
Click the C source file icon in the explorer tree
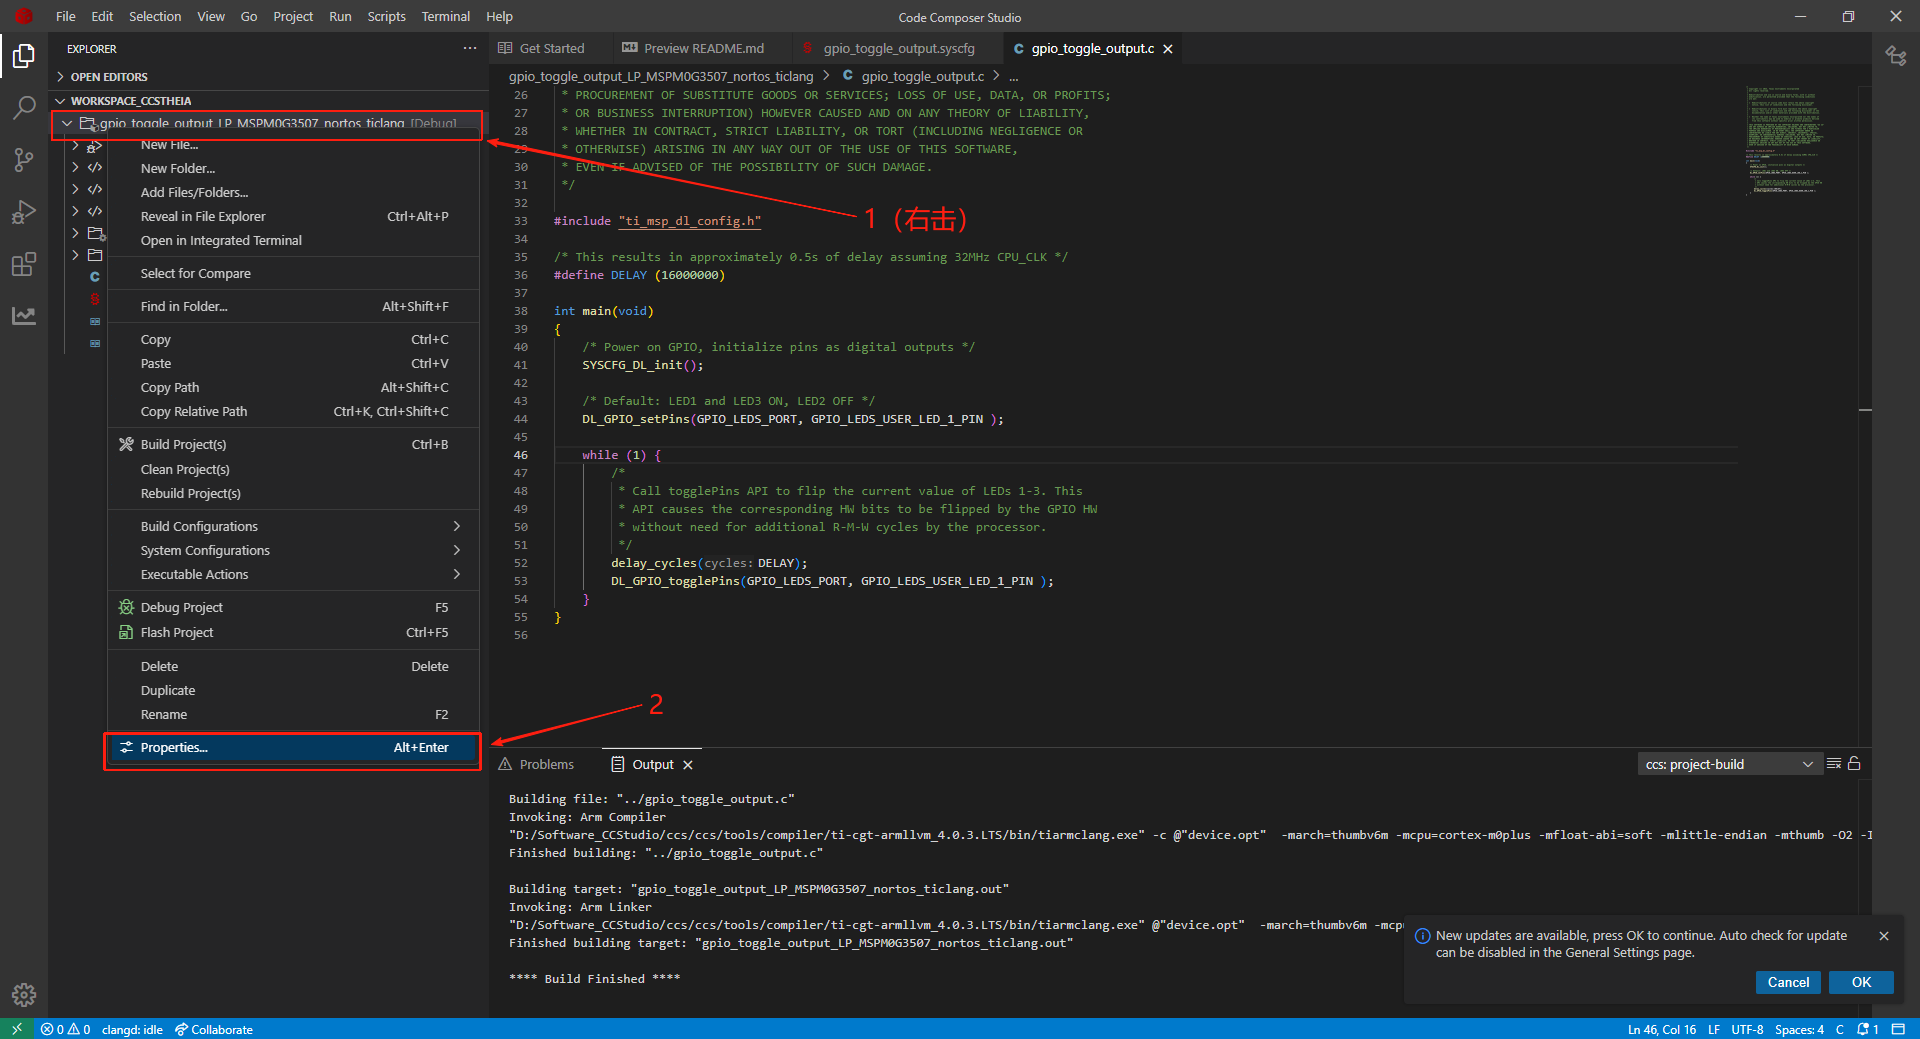point(95,277)
